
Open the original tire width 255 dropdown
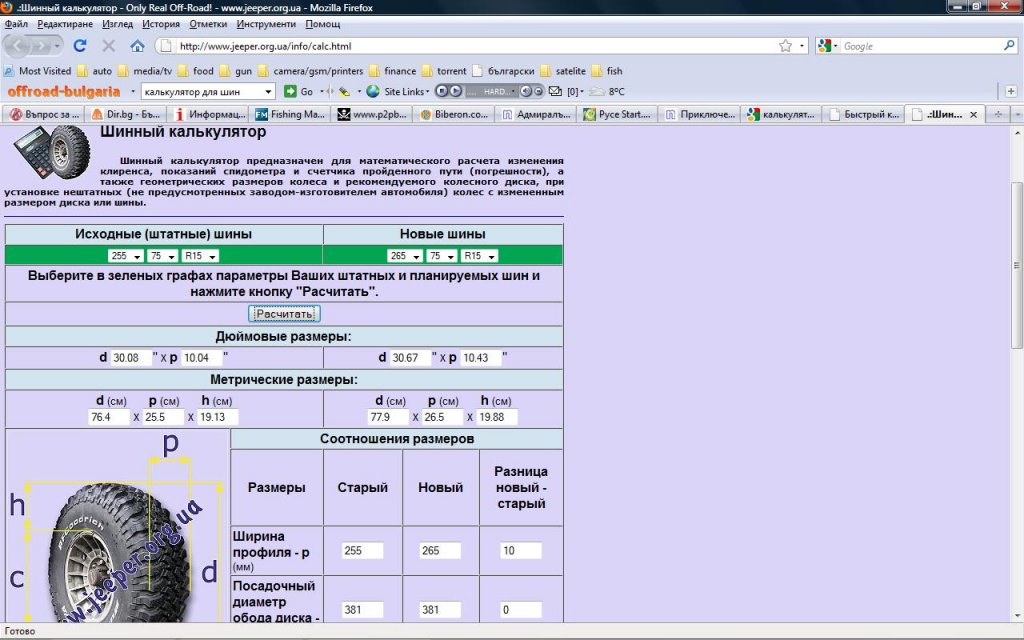[x=127, y=256]
